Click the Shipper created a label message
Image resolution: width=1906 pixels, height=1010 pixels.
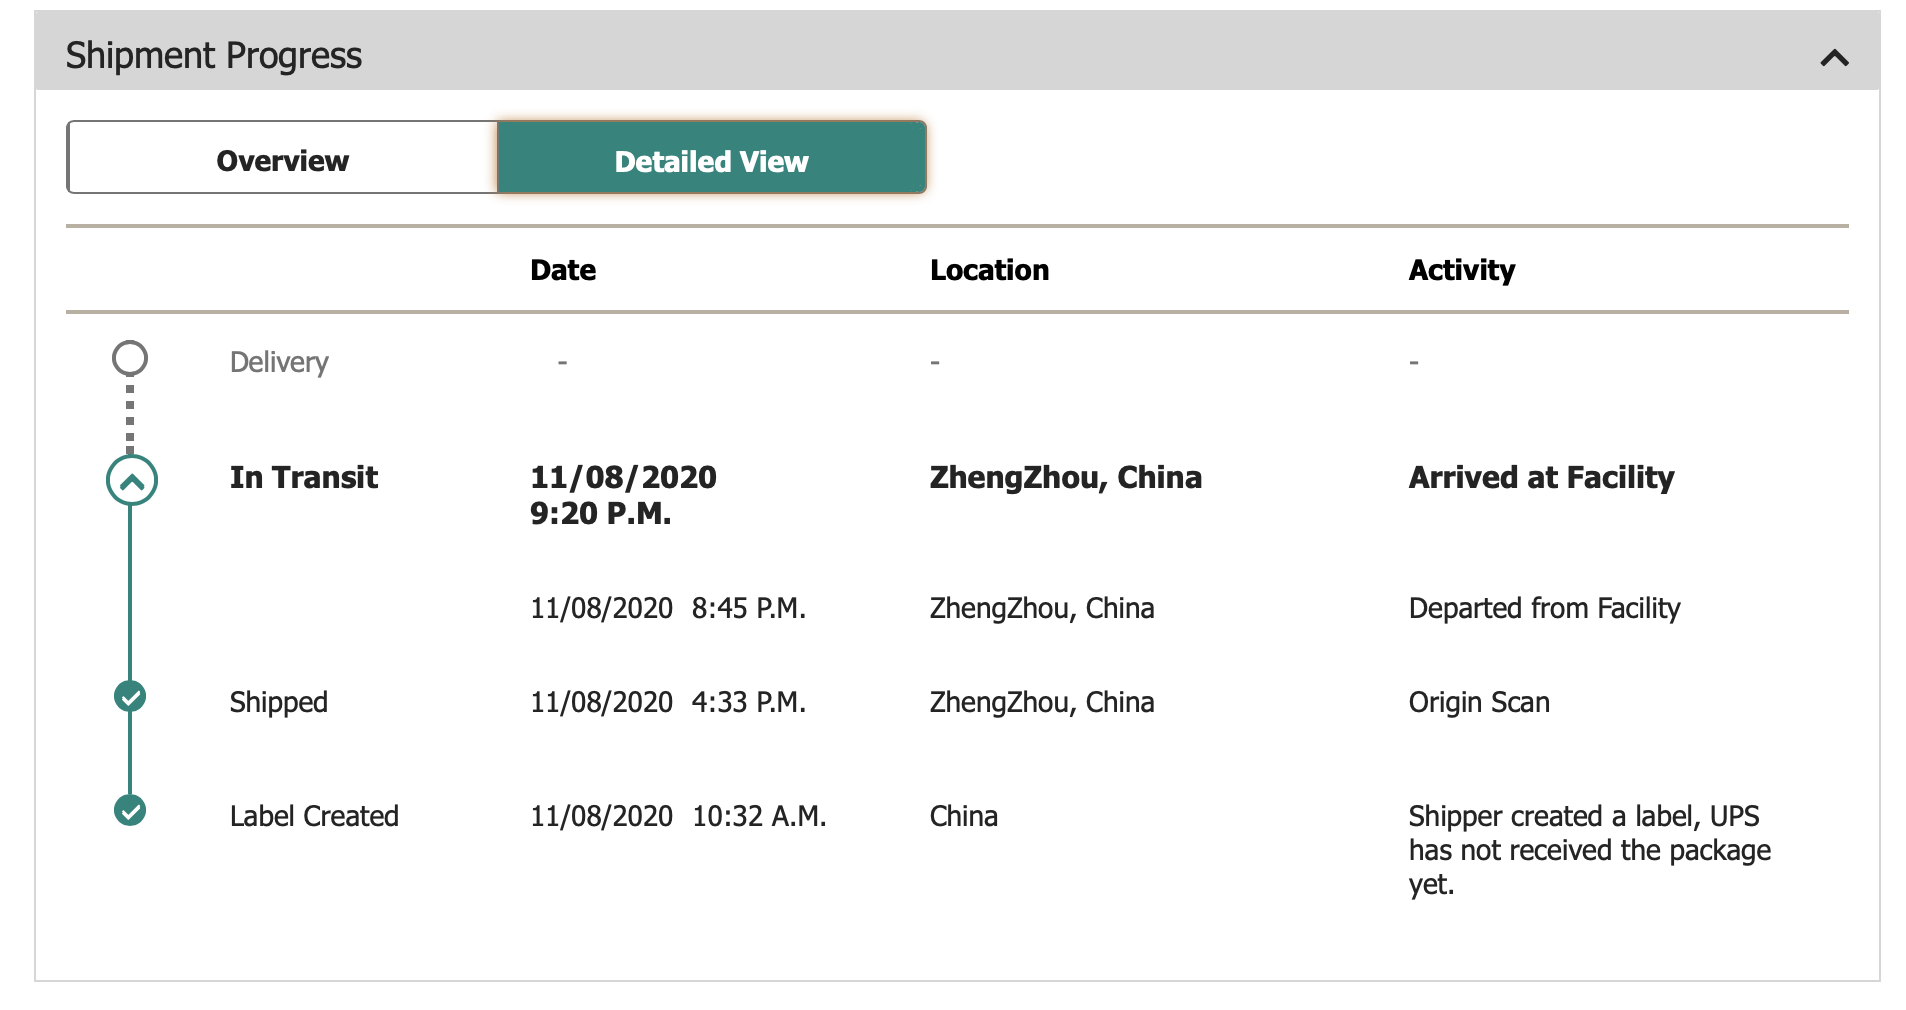[x=1589, y=850]
